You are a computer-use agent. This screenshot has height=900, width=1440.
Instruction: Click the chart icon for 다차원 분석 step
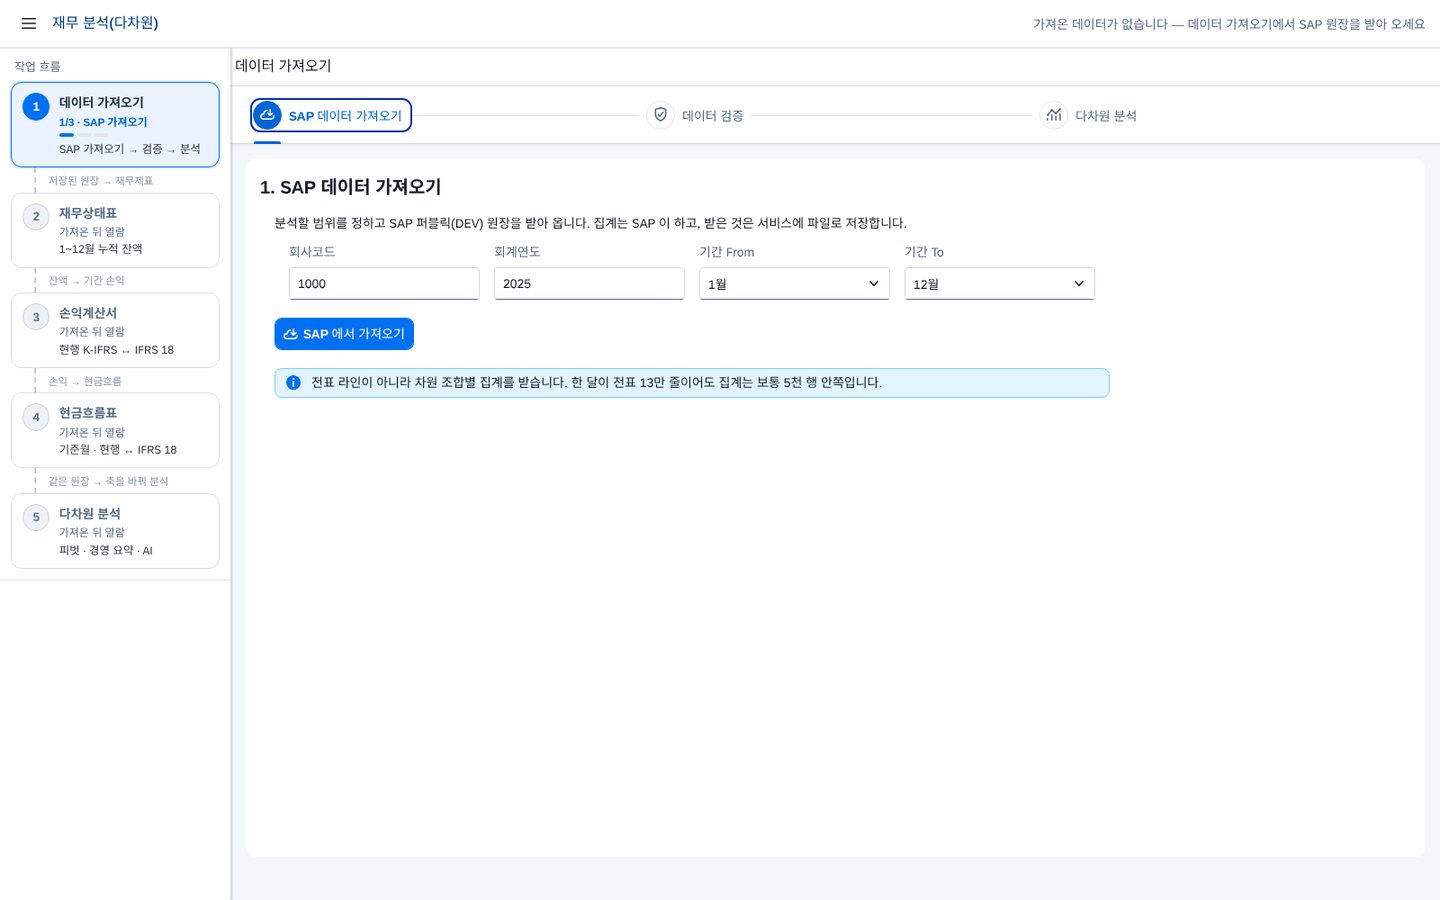click(x=1053, y=115)
